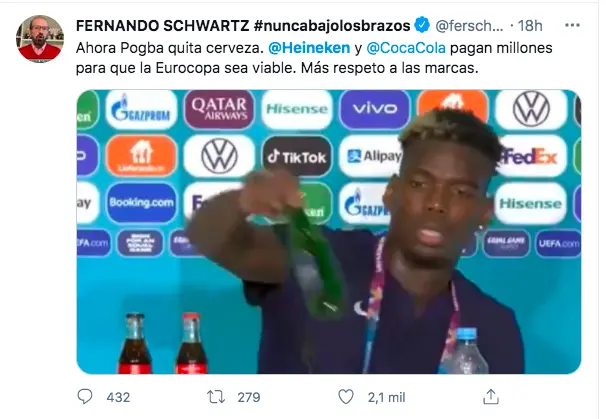
Task: Play the Pogba press conference video
Action: pyautogui.click(x=329, y=232)
